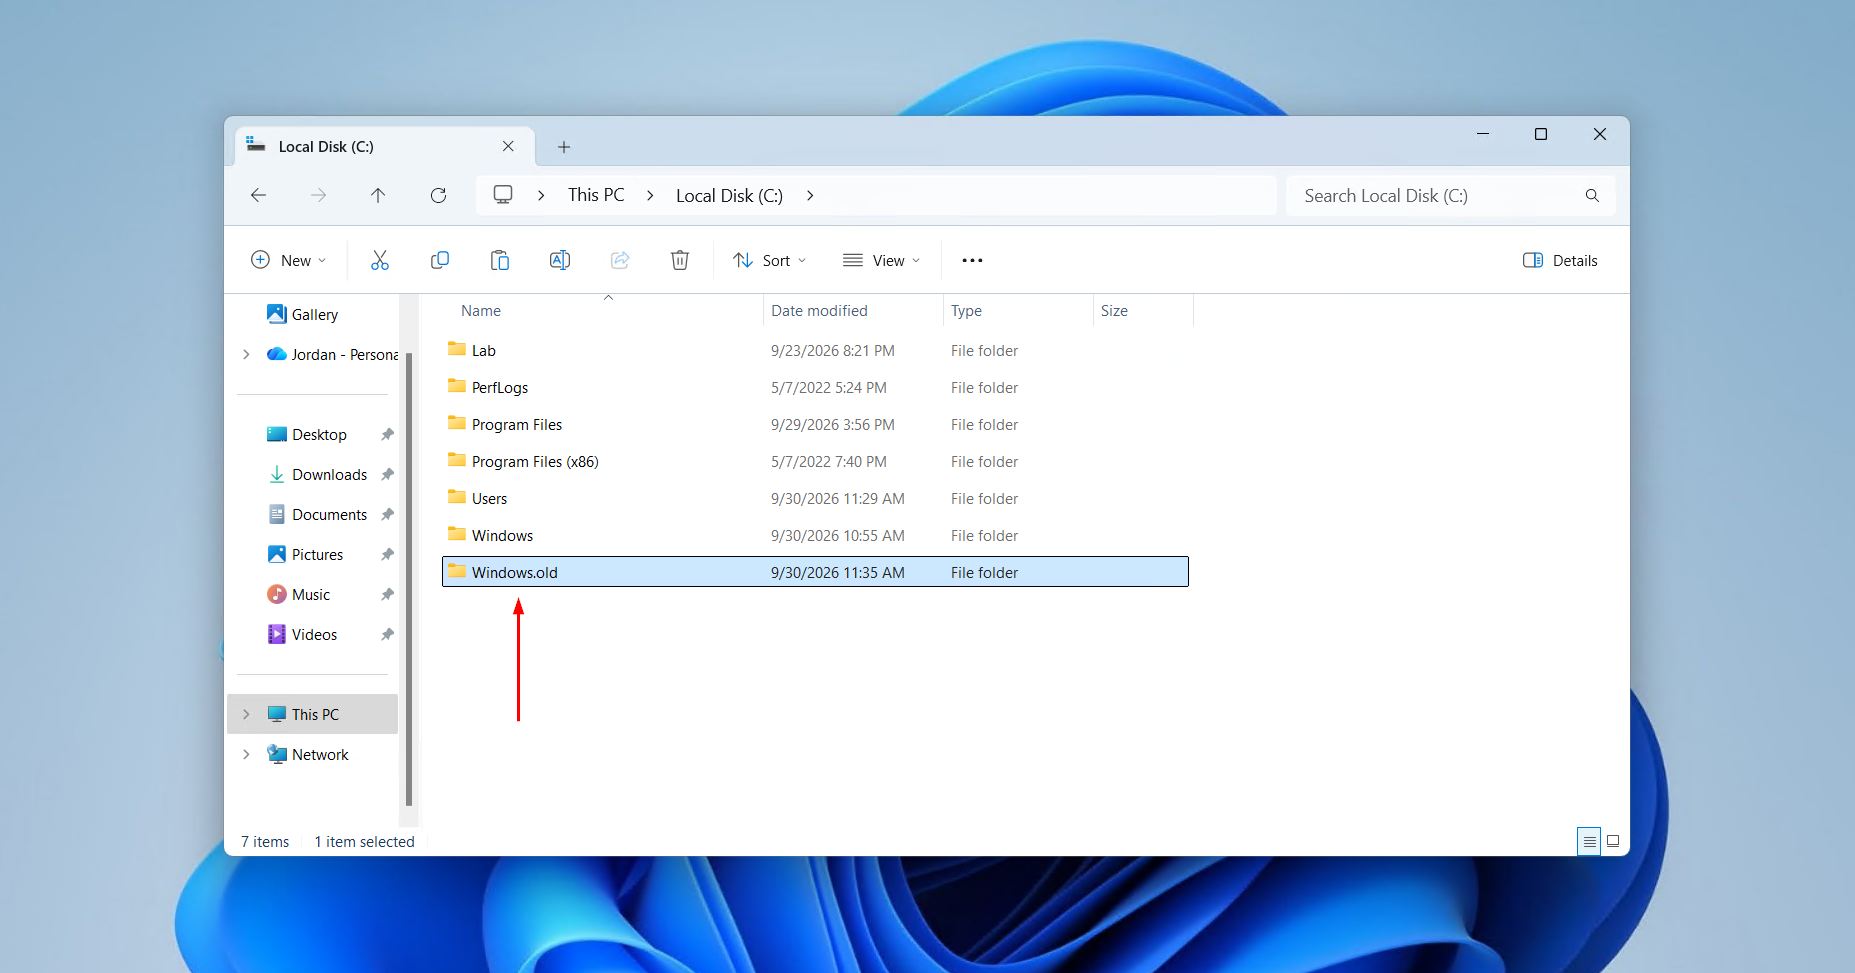Viewport: 1855px width, 973px height.
Task: Click the Cut scissors icon
Action: [x=380, y=260]
